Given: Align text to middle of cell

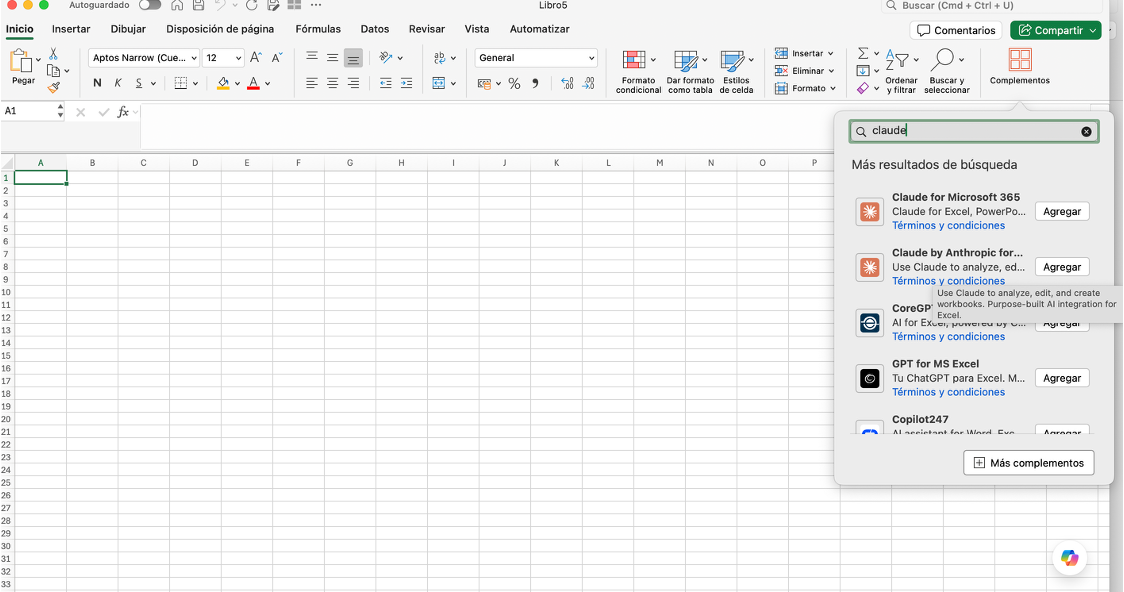Looking at the screenshot, I should click(x=333, y=57).
